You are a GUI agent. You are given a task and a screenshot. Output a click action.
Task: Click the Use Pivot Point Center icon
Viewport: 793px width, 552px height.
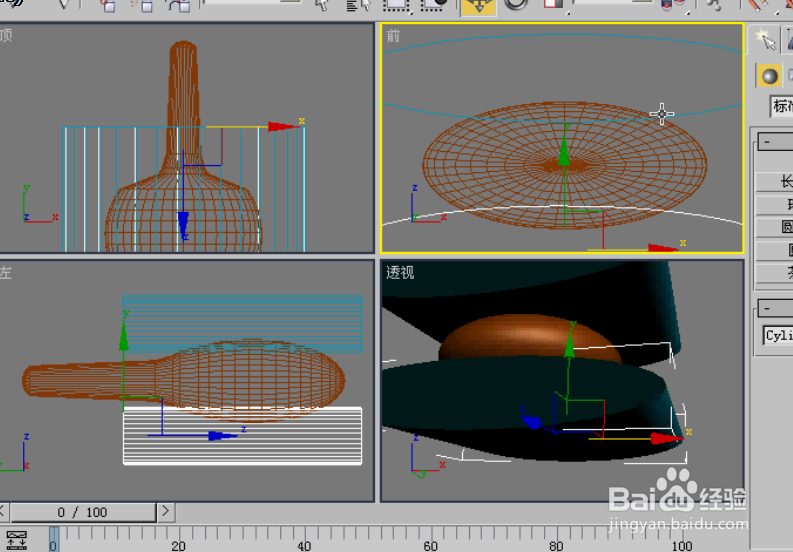[673, 5]
